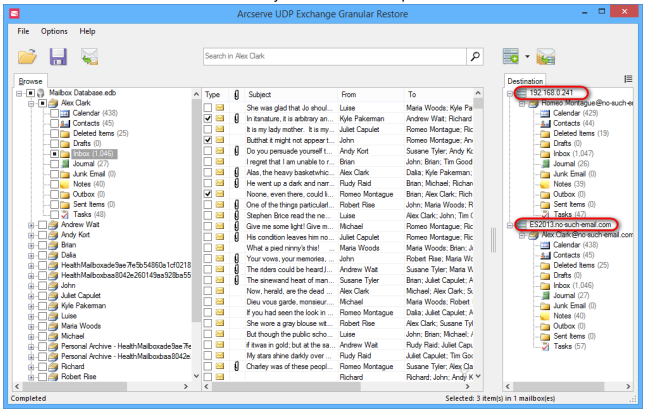The image size is (648, 414).
Task: Expand the Brian mailbox node
Action: click(x=31, y=245)
